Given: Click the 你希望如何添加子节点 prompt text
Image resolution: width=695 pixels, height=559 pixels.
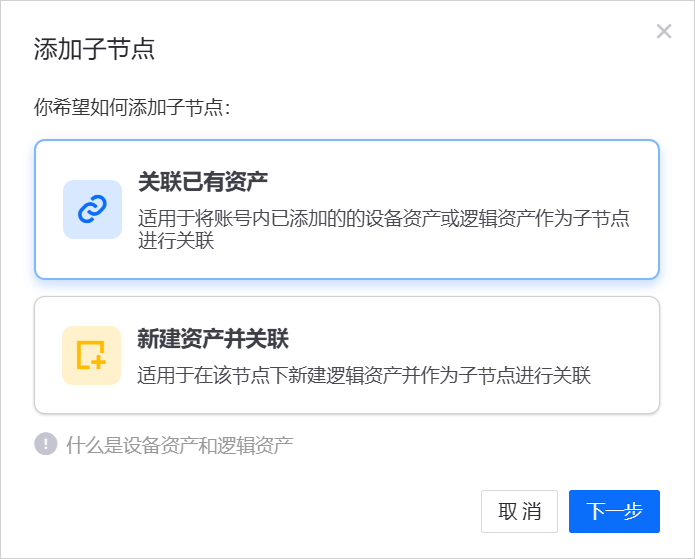Looking at the screenshot, I should [x=132, y=106].
